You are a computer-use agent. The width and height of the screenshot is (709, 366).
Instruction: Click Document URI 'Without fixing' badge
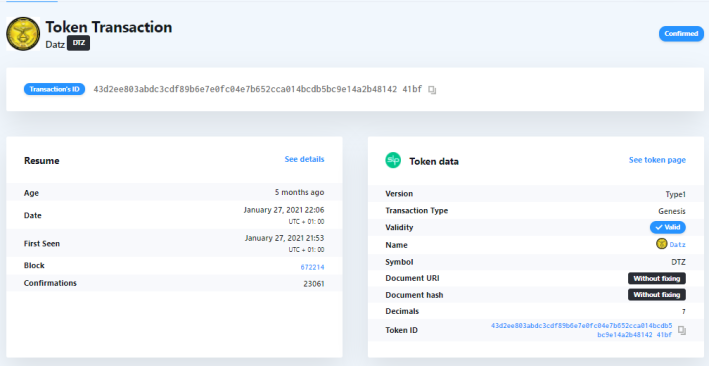pyautogui.click(x=657, y=278)
